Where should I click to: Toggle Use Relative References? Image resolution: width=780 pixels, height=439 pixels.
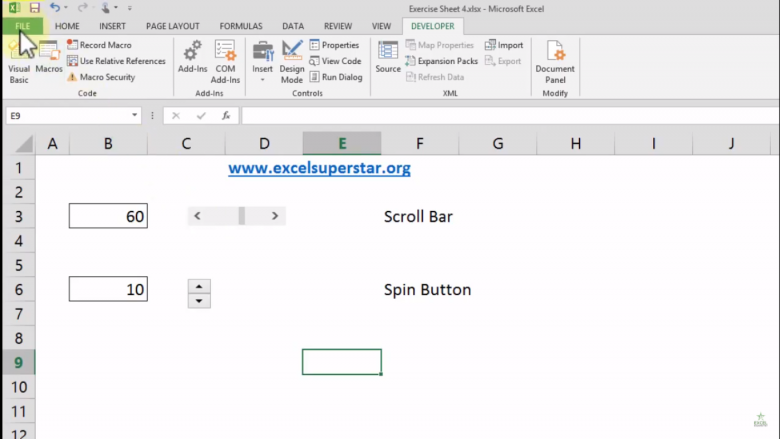pyautogui.click(x=72, y=61)
